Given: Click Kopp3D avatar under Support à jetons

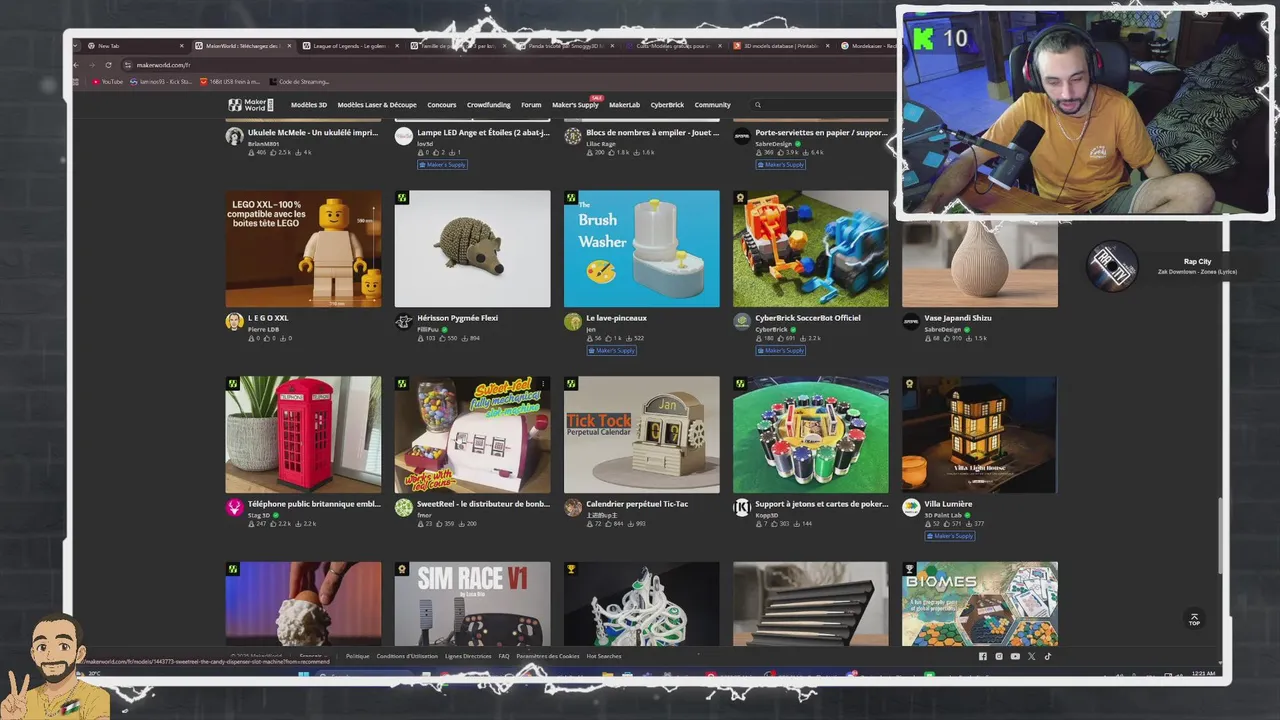Looking at the screenshot, I should click(x=741, y=508).
